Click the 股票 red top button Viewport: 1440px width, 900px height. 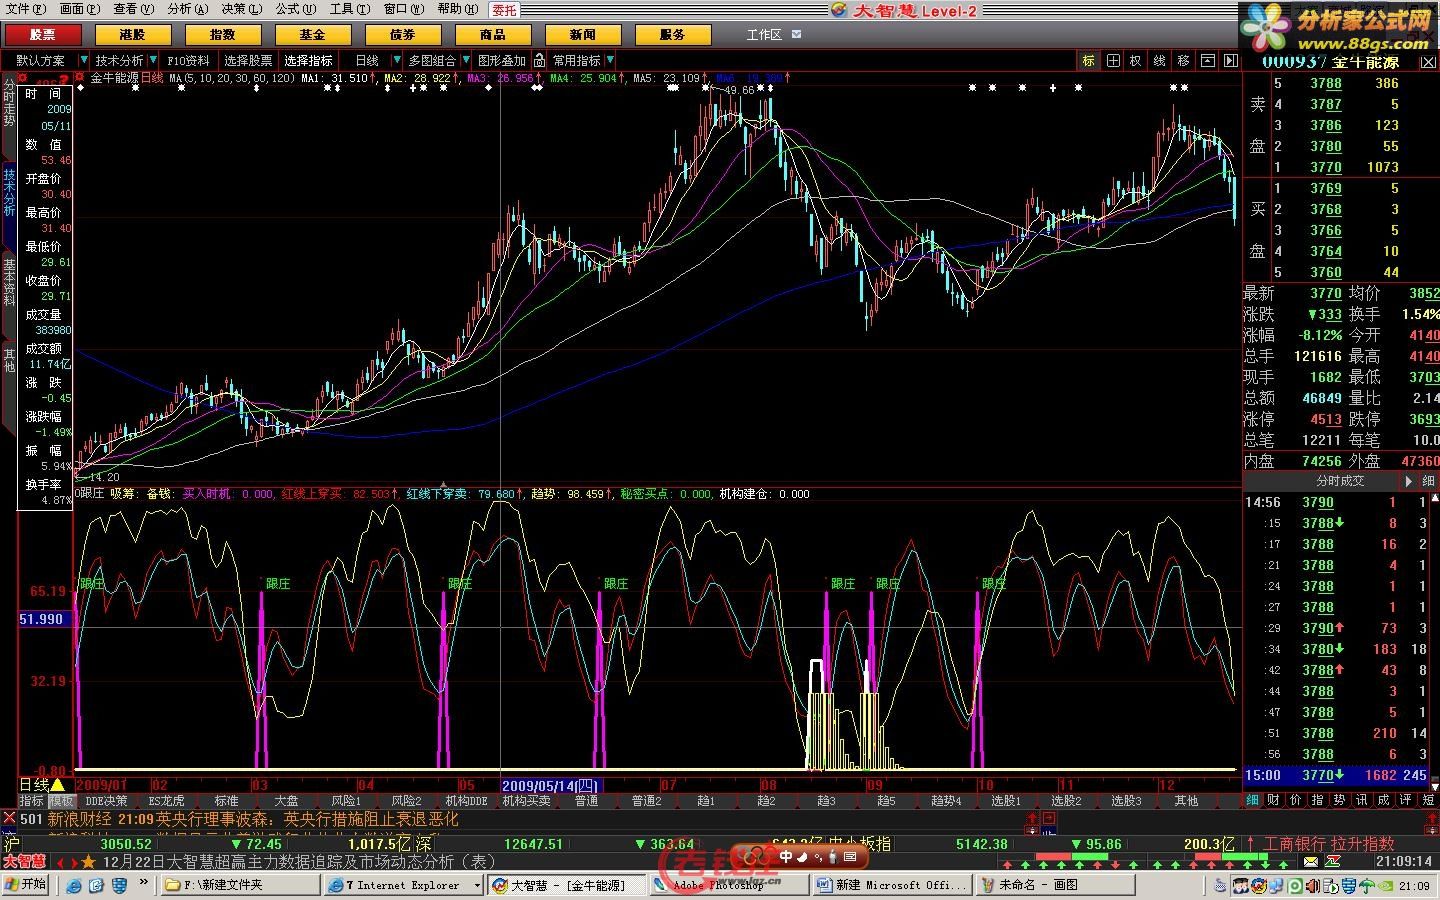(x=43, y=34)
